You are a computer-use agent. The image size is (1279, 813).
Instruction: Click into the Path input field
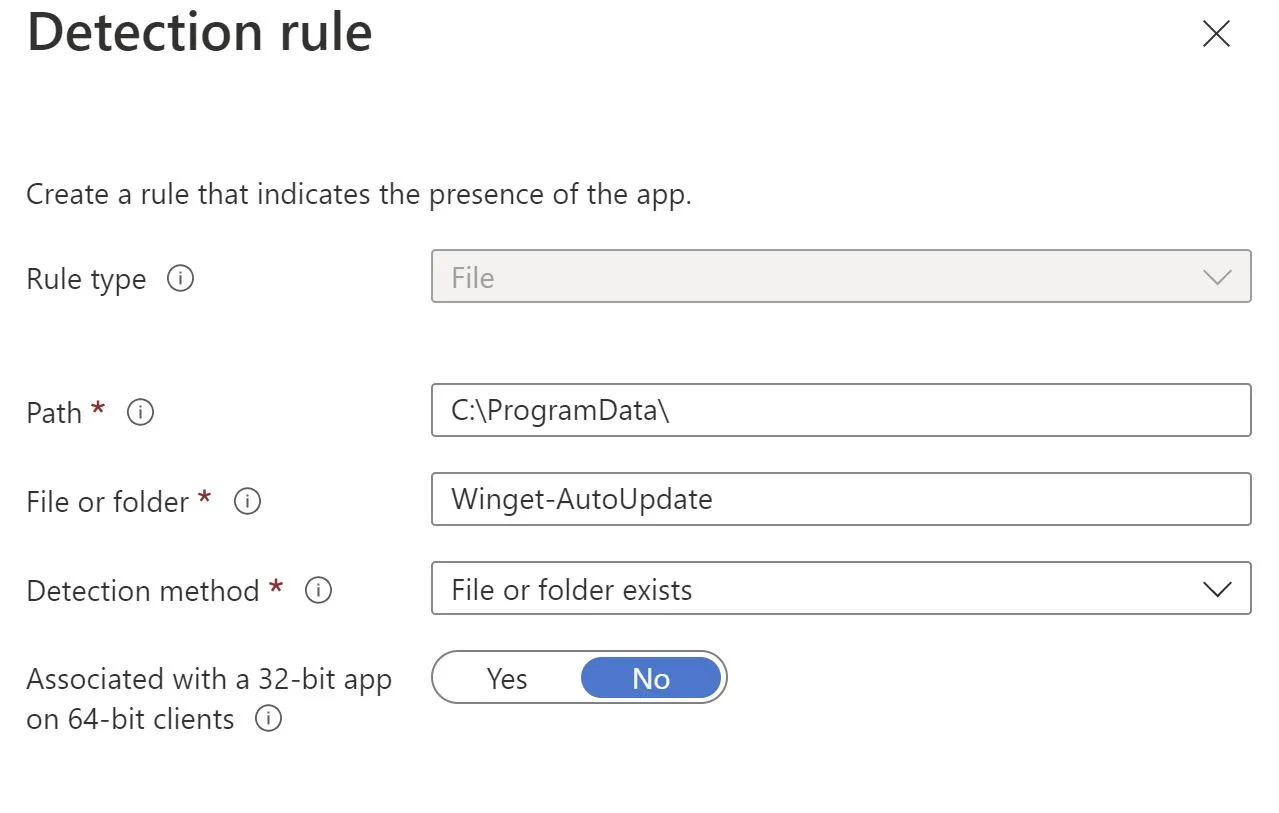click(841, 410)
